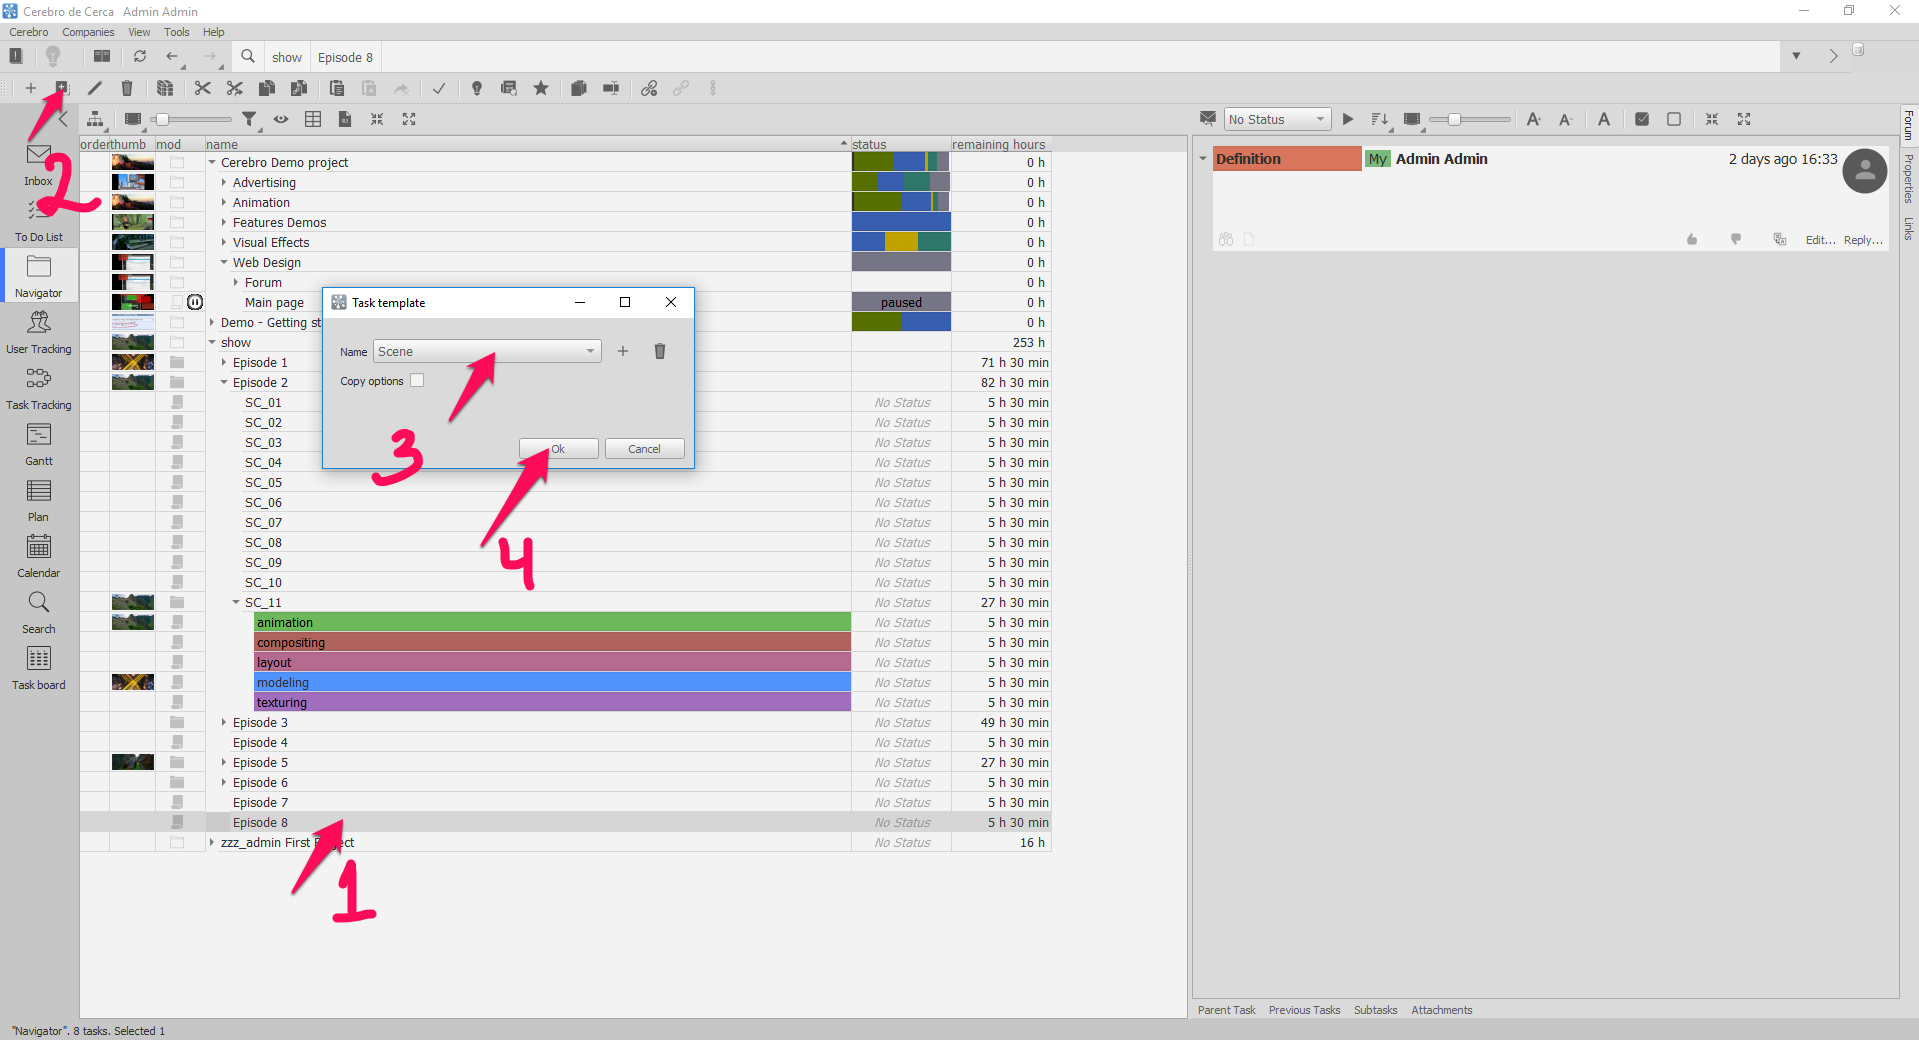This screenshot has width=1919, height=1040.
Task: Open the Gantt view in sidebar
Action: [39, 444]
